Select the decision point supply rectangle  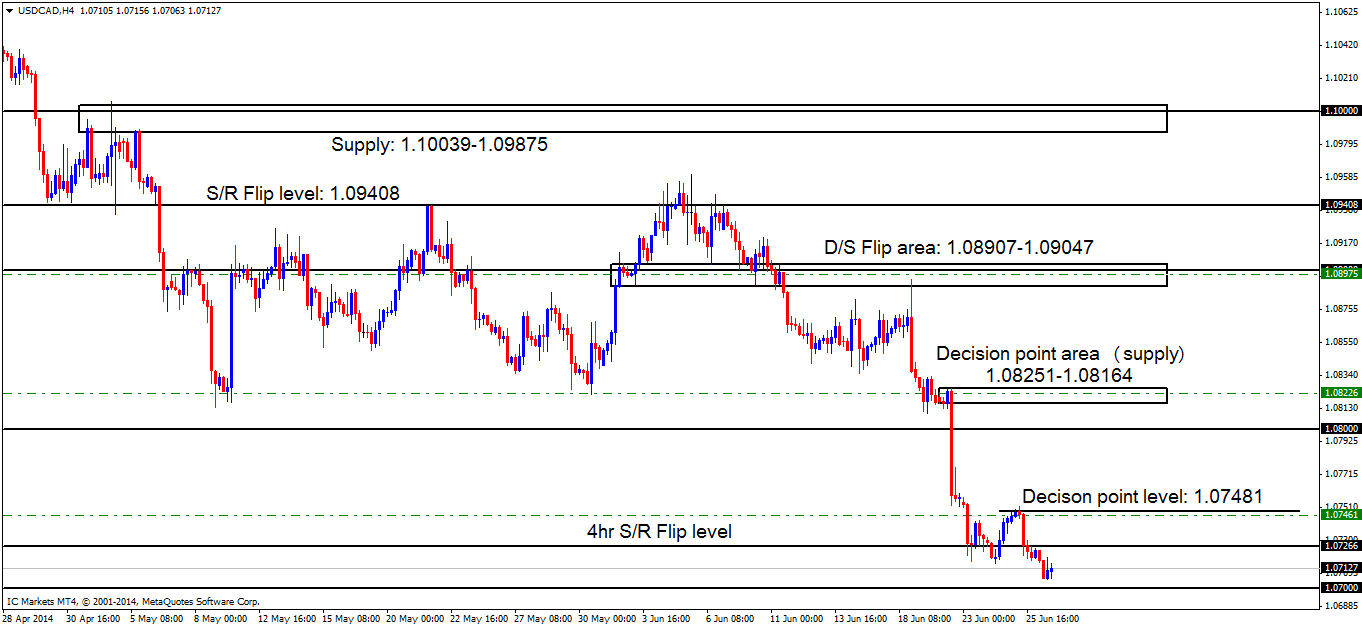click(x=1053, y=395)
